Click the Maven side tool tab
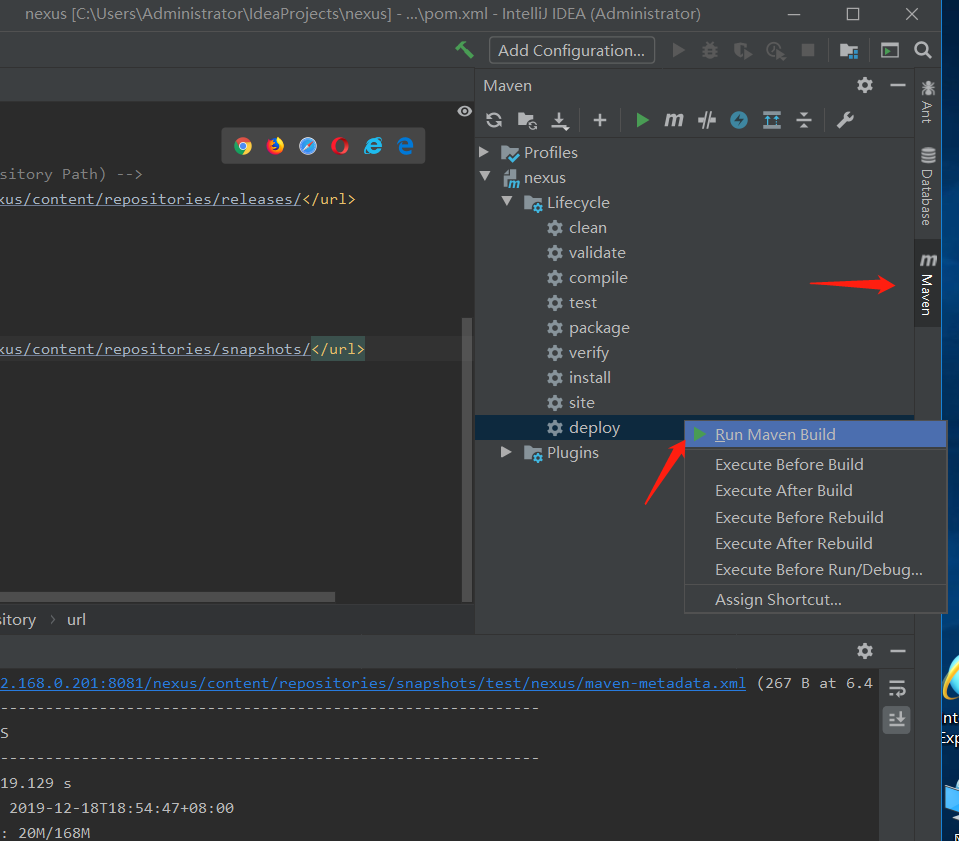The height and width of the screenshot is (841, 959). click(927, 284)
